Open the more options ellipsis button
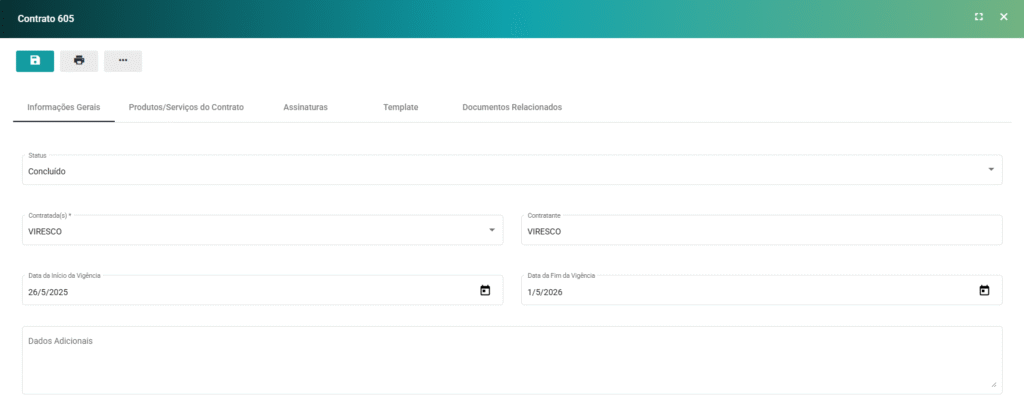Viewport: 1024px width, 401px height. point(123,61)
